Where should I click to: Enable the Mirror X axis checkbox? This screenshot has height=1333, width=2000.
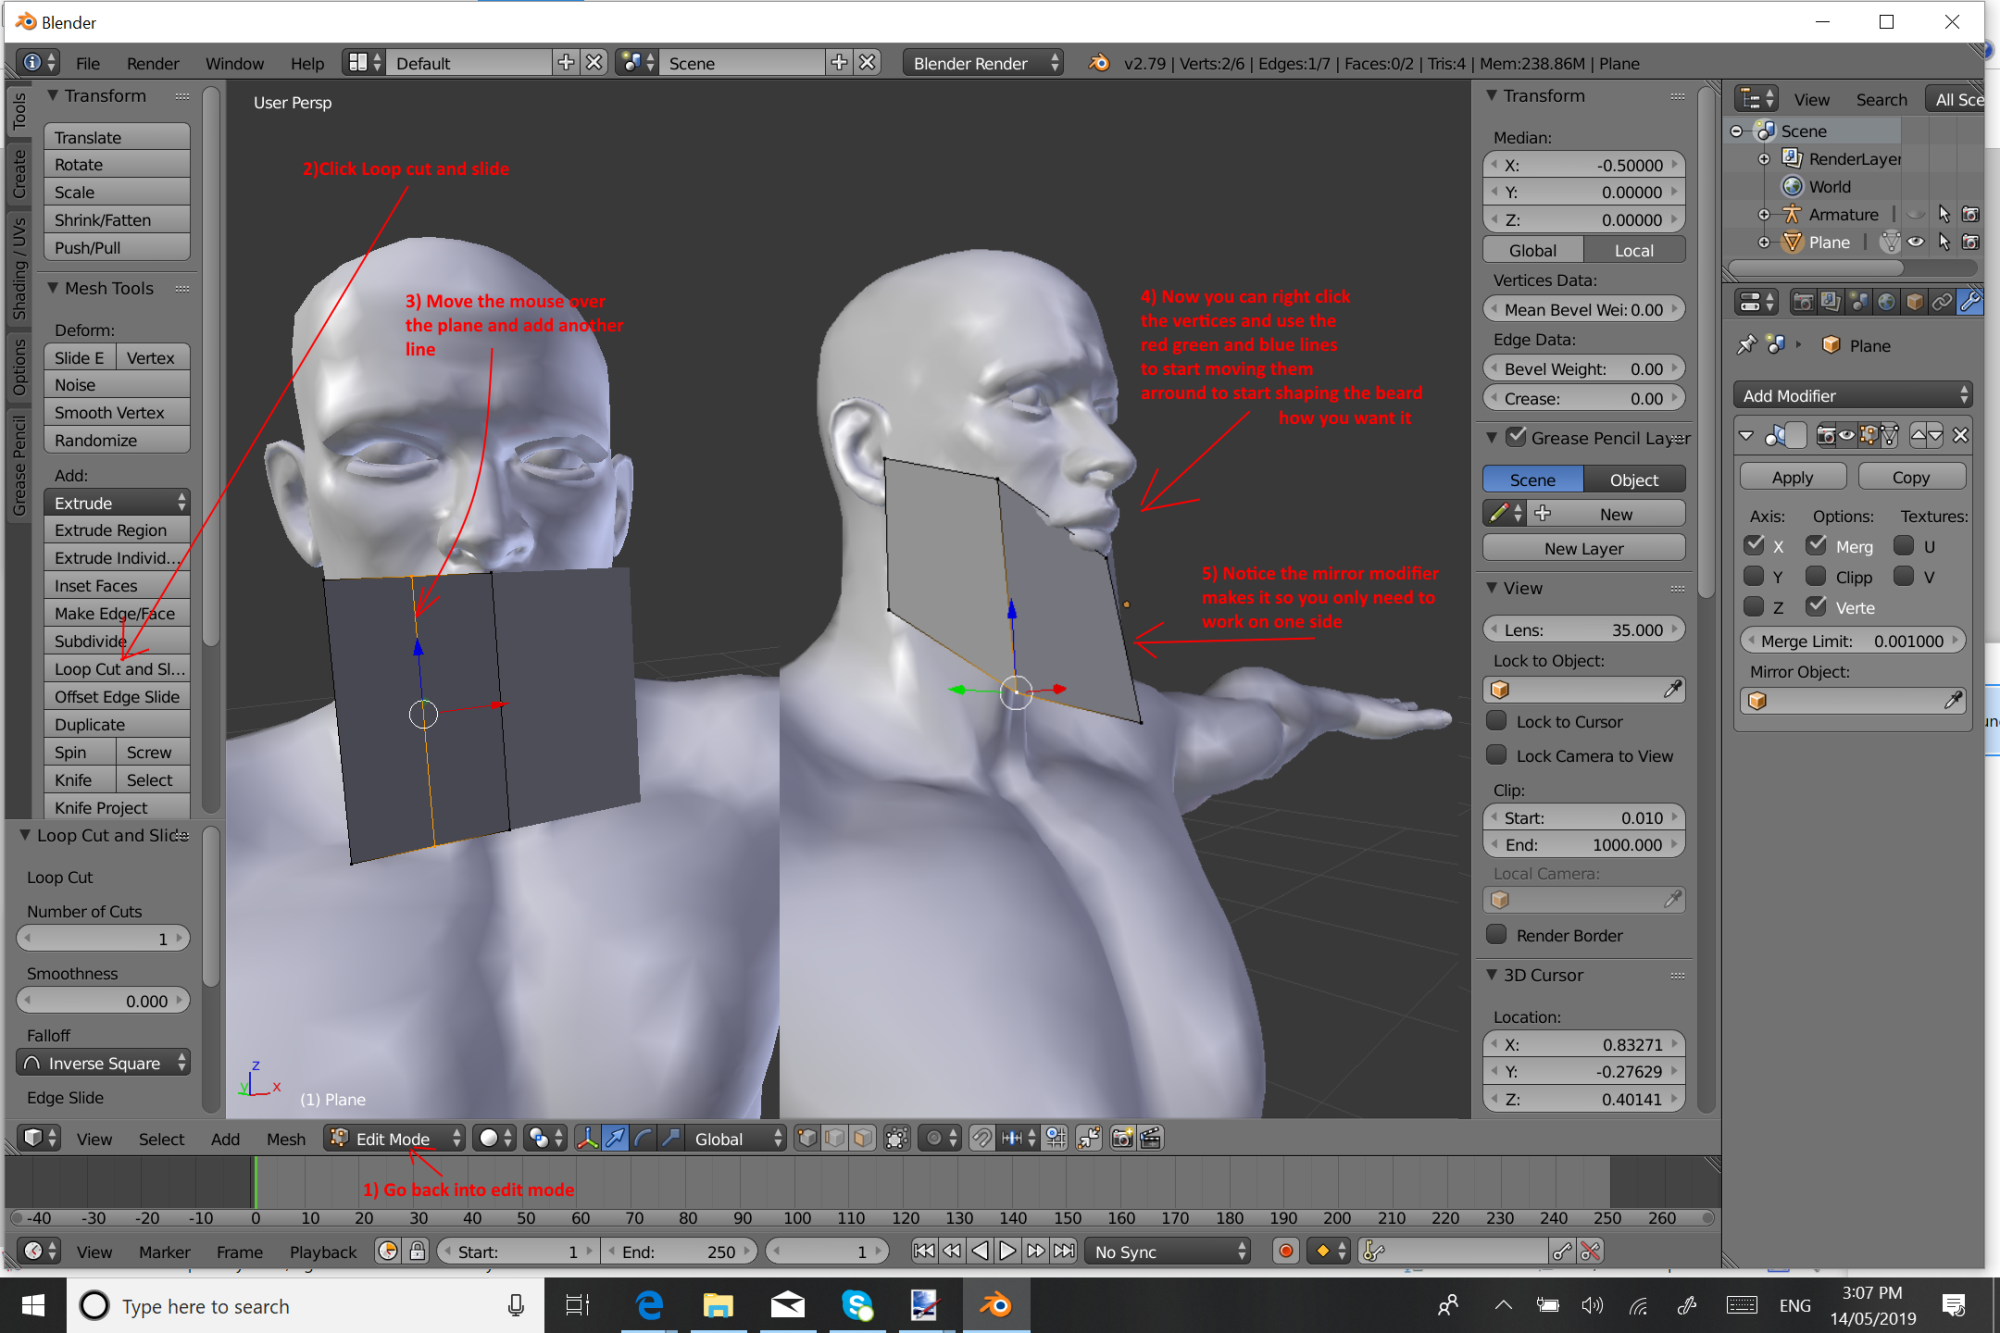tap(1754, 545)
